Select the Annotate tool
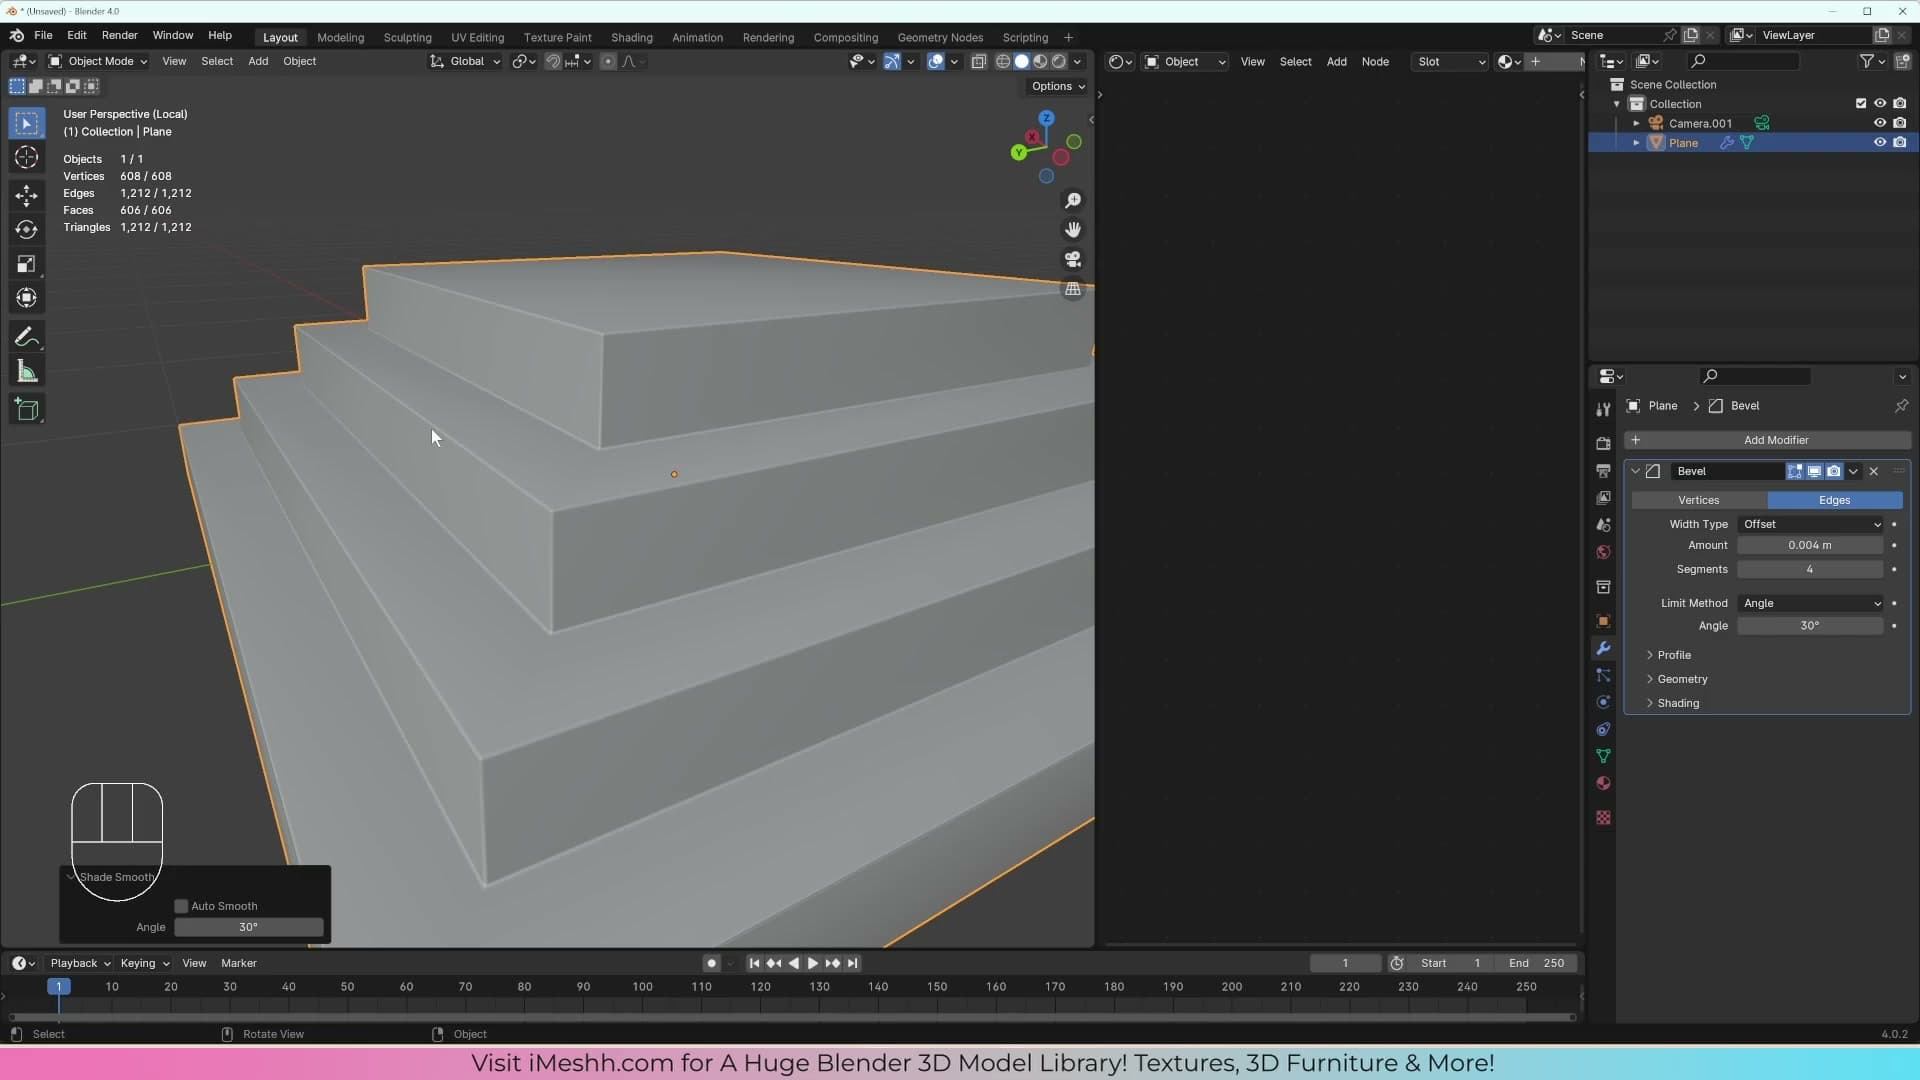The image size is (1920, 1080). point(27,337)
